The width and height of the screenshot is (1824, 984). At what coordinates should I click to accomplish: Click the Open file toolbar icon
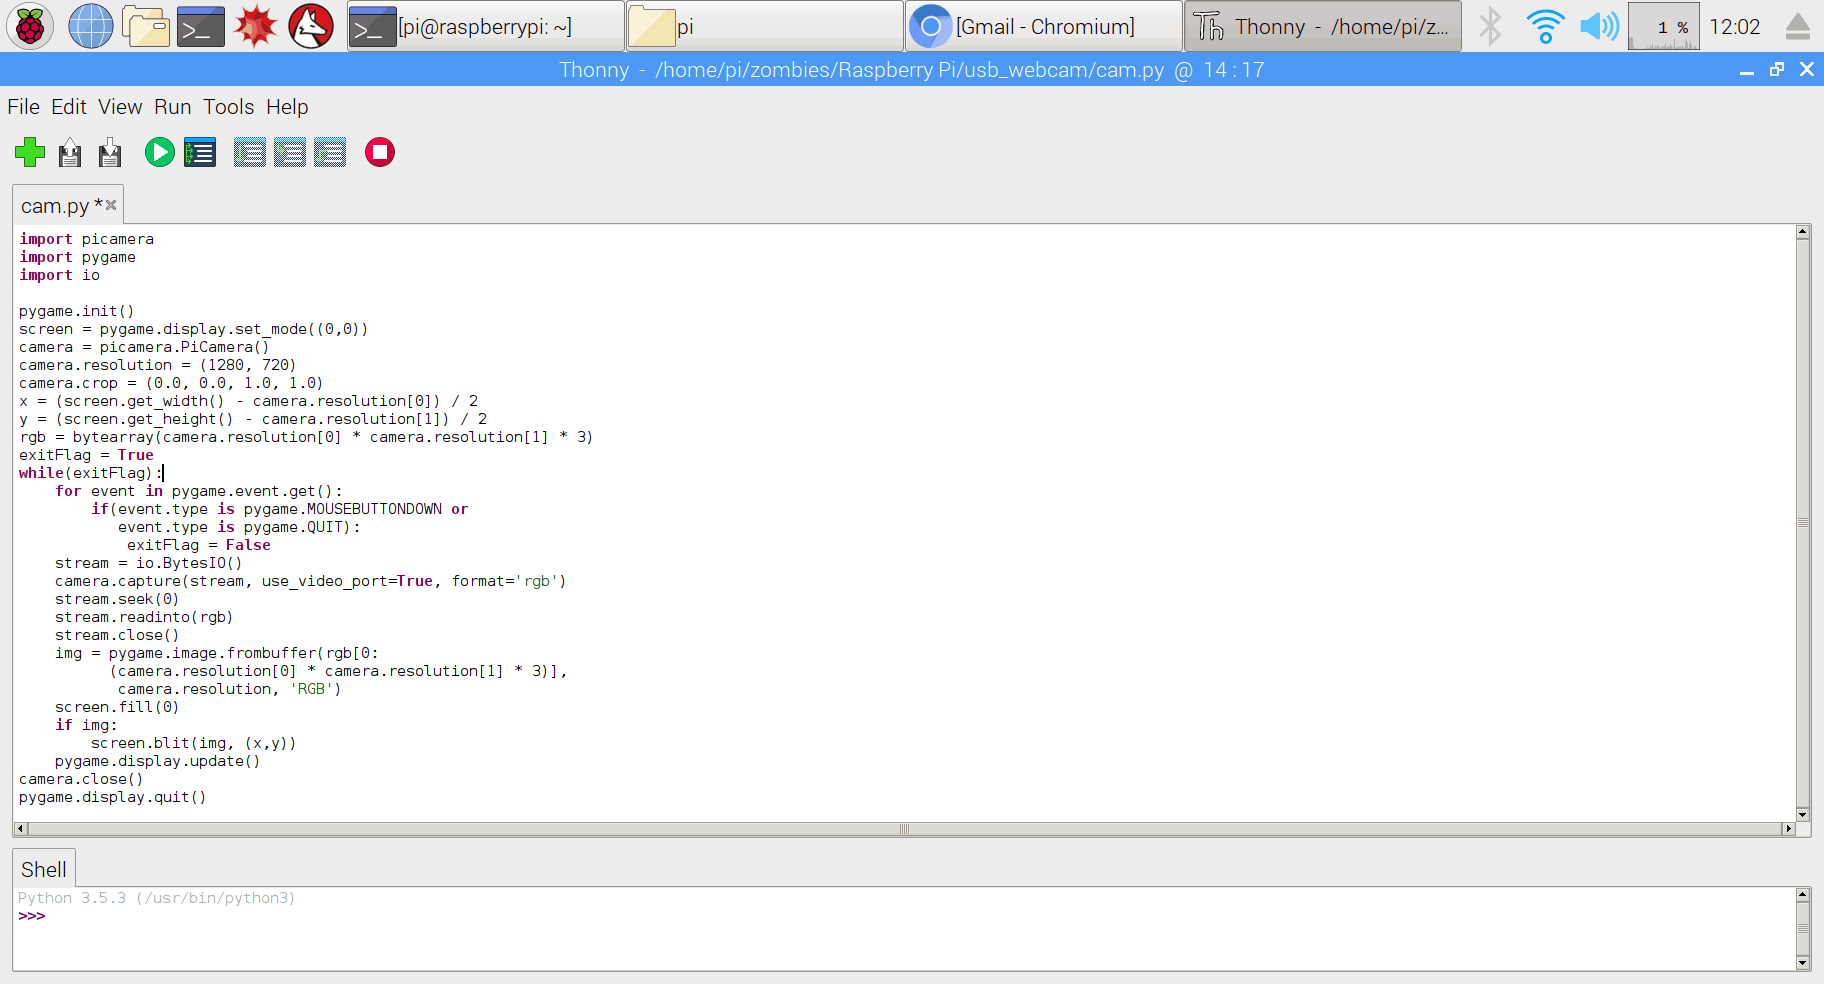tap(70, 153)
